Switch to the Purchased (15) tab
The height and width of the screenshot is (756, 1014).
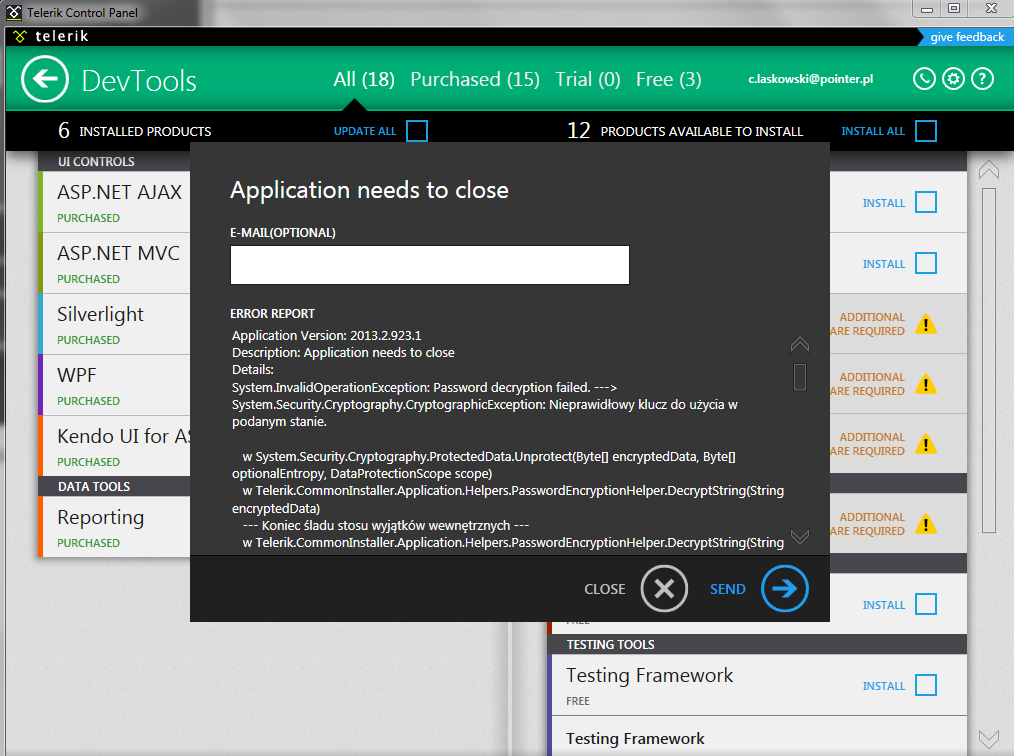(475, 79)
